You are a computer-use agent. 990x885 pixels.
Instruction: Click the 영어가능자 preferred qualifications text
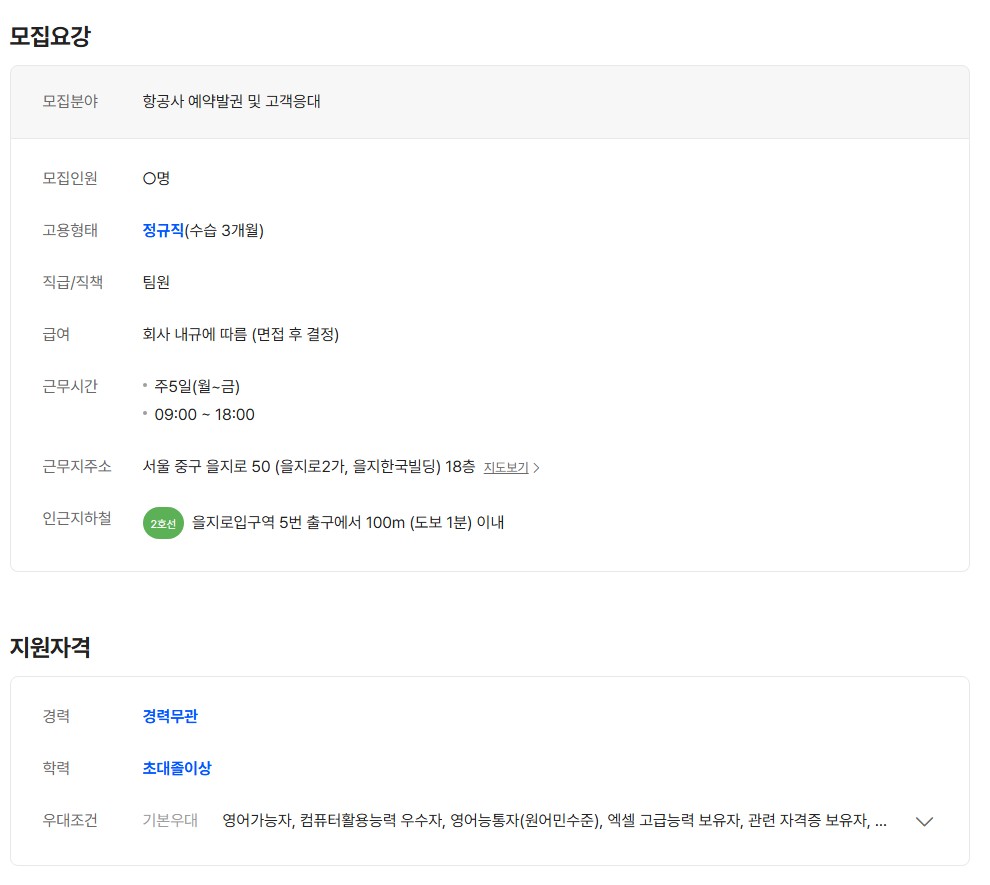(x=555, y=820)
